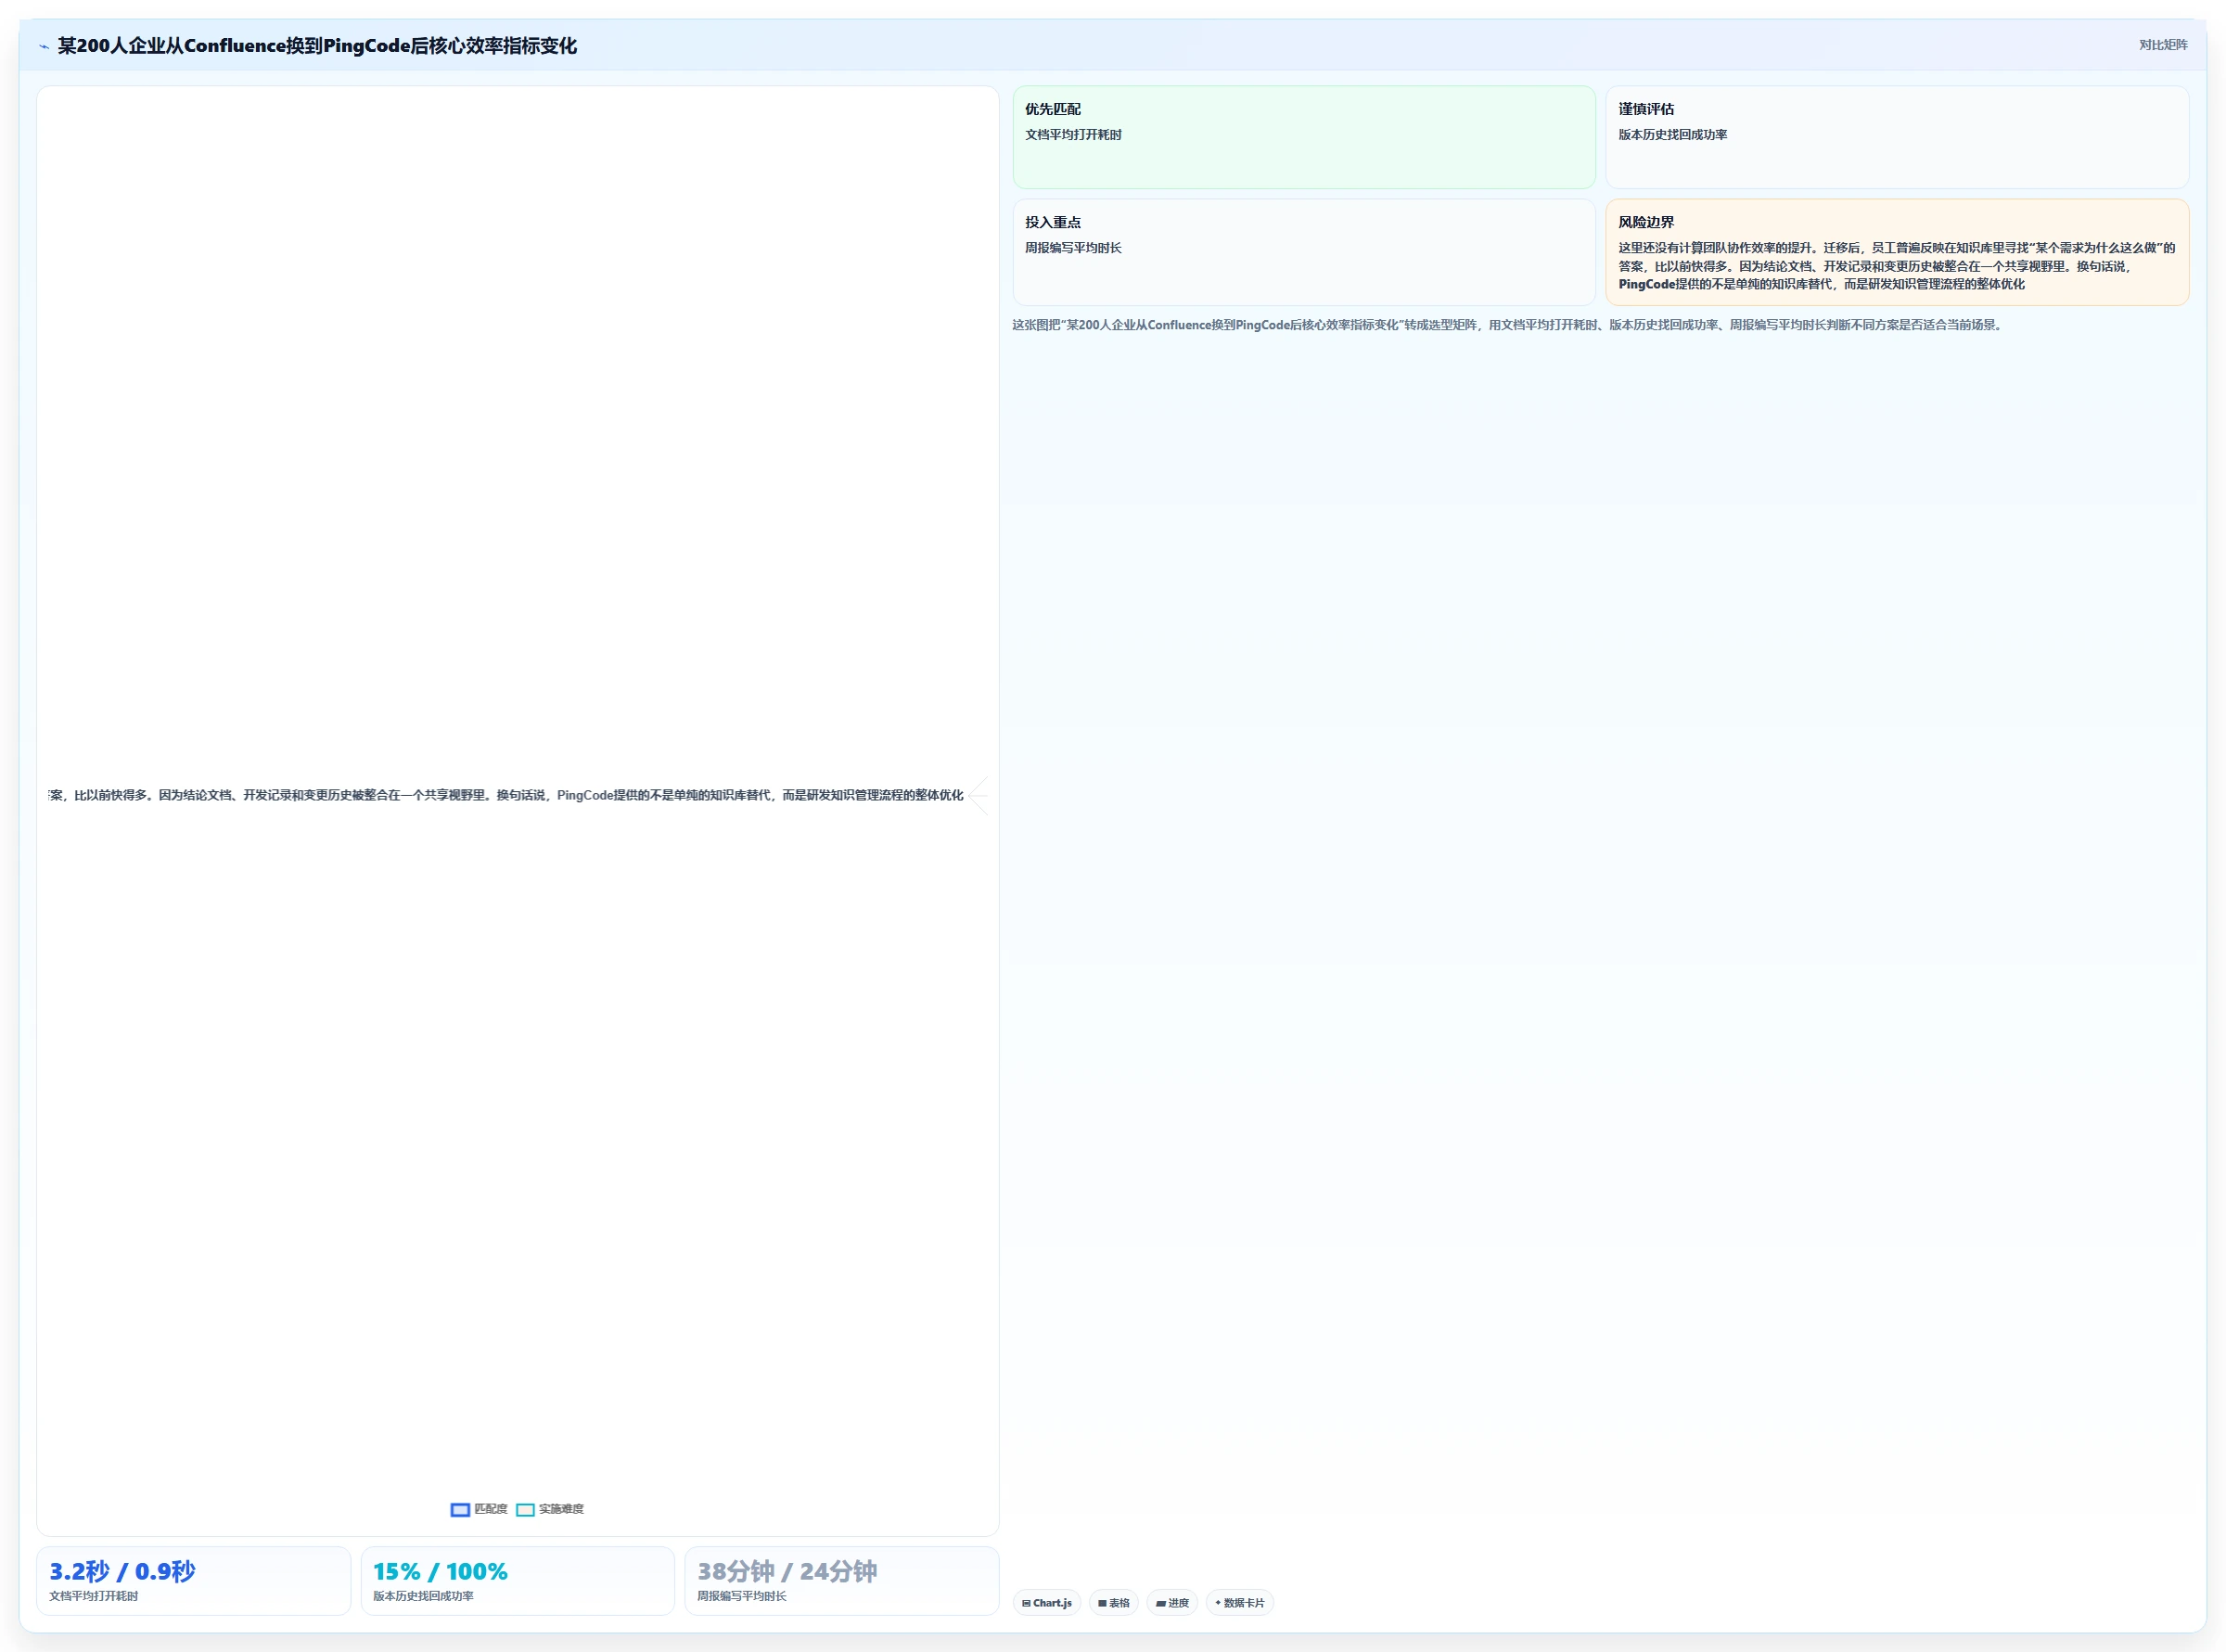
Task: Click the page title about Confluence to PingCode
Action: click(x=317, y=46)
